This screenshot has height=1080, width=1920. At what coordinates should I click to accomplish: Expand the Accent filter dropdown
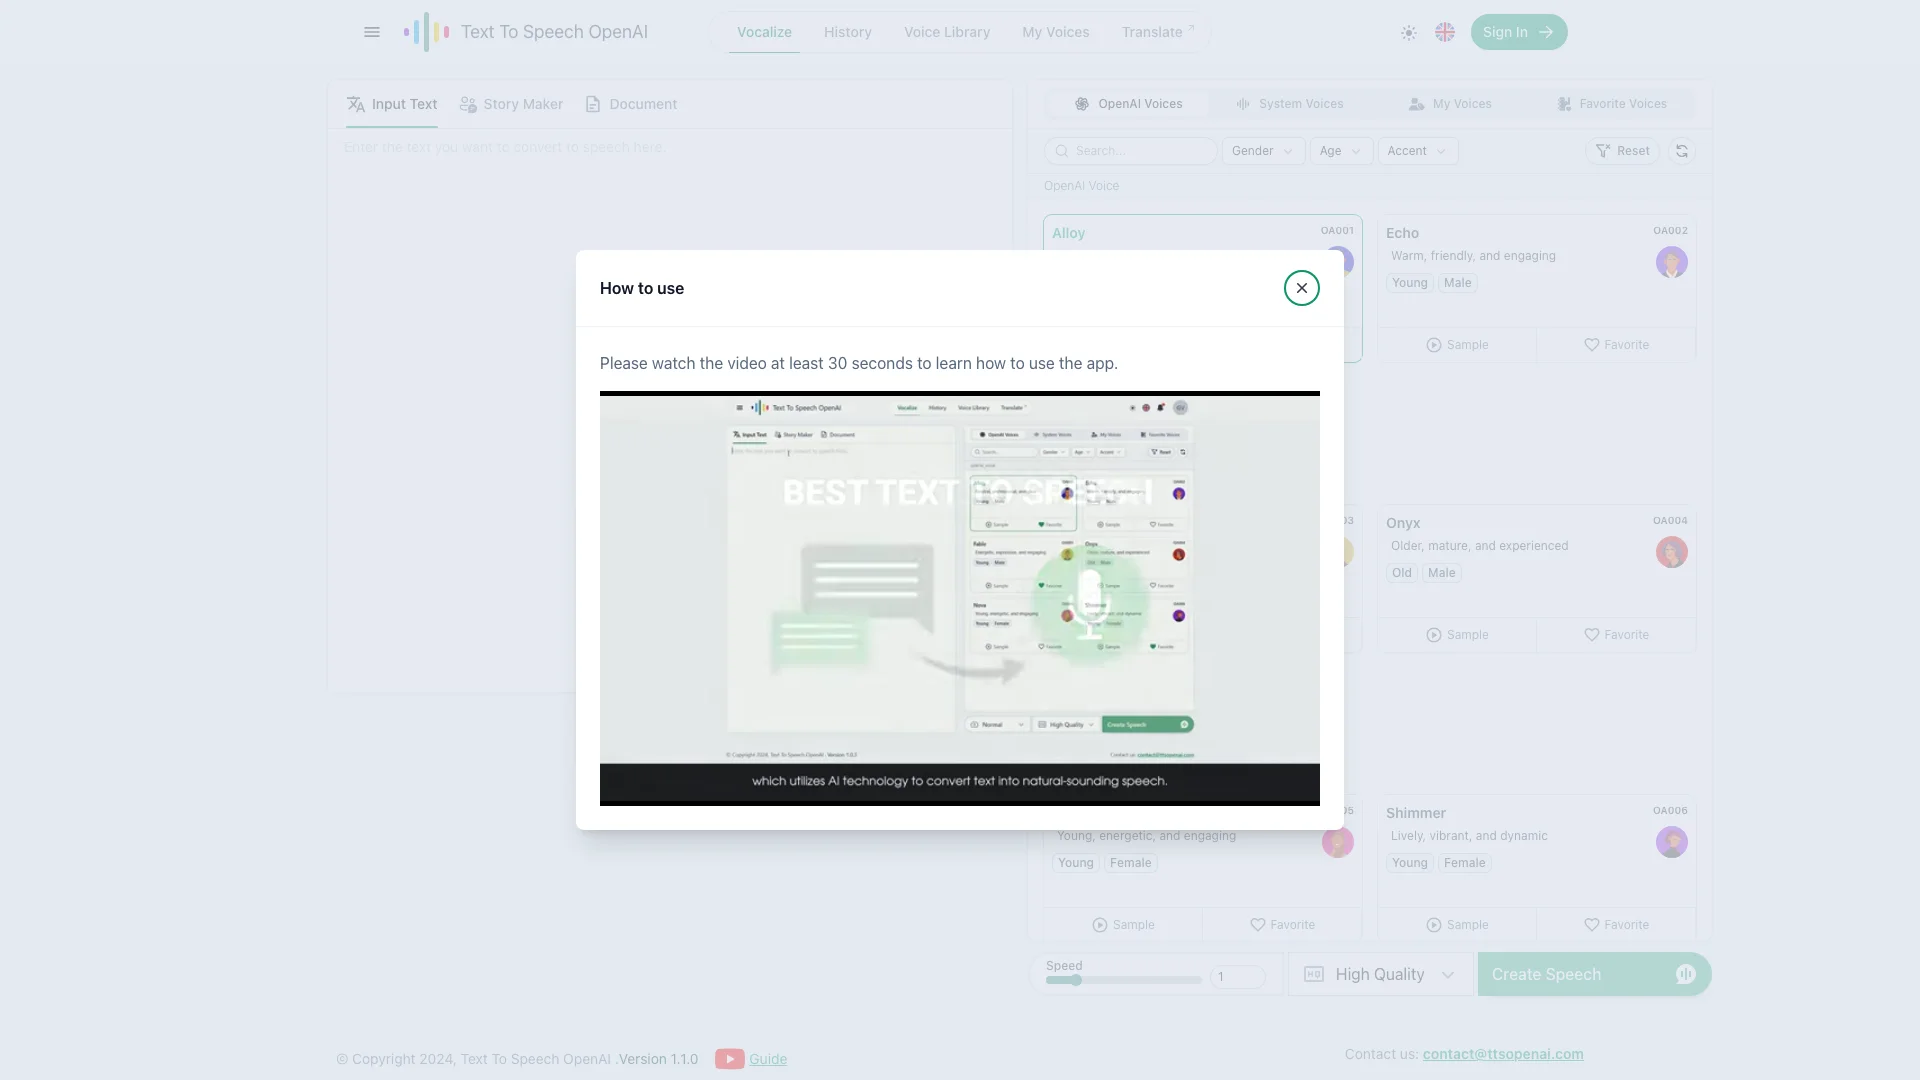tap(1418, 151)
